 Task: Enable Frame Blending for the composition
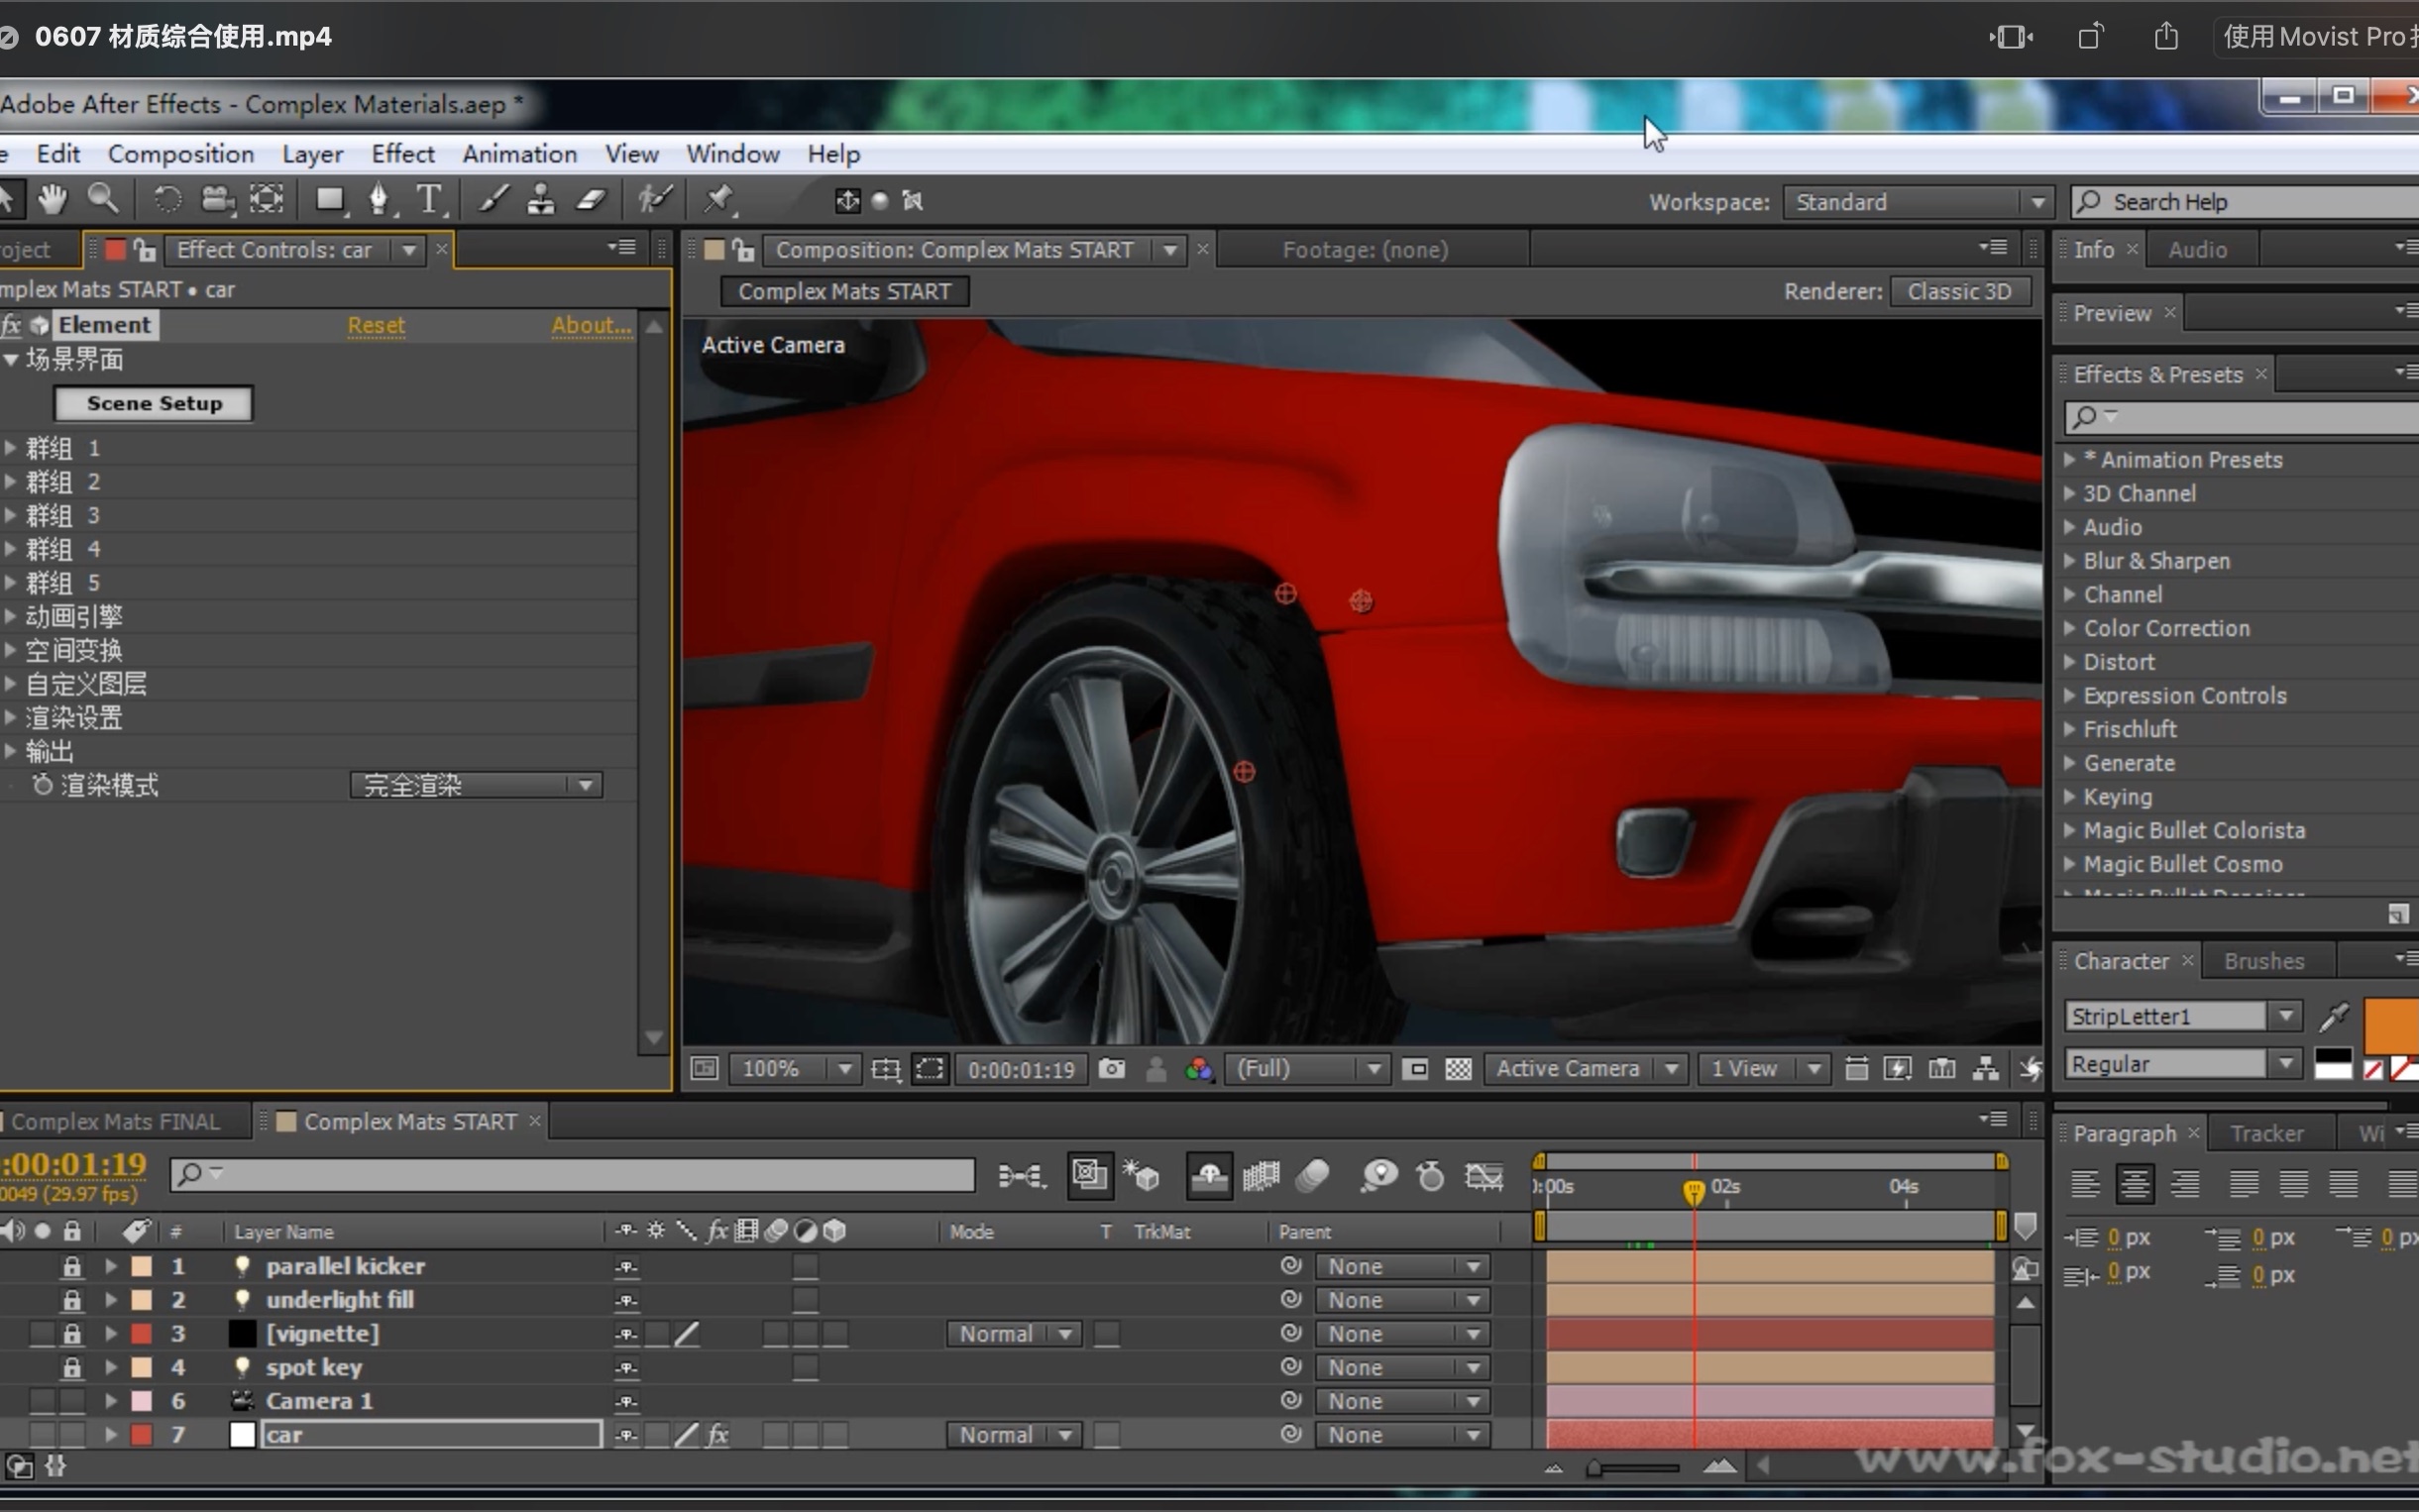1262,1175
